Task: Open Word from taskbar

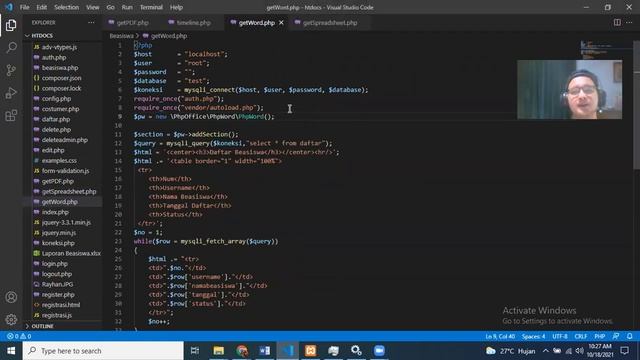Action: tap(264, 351)
